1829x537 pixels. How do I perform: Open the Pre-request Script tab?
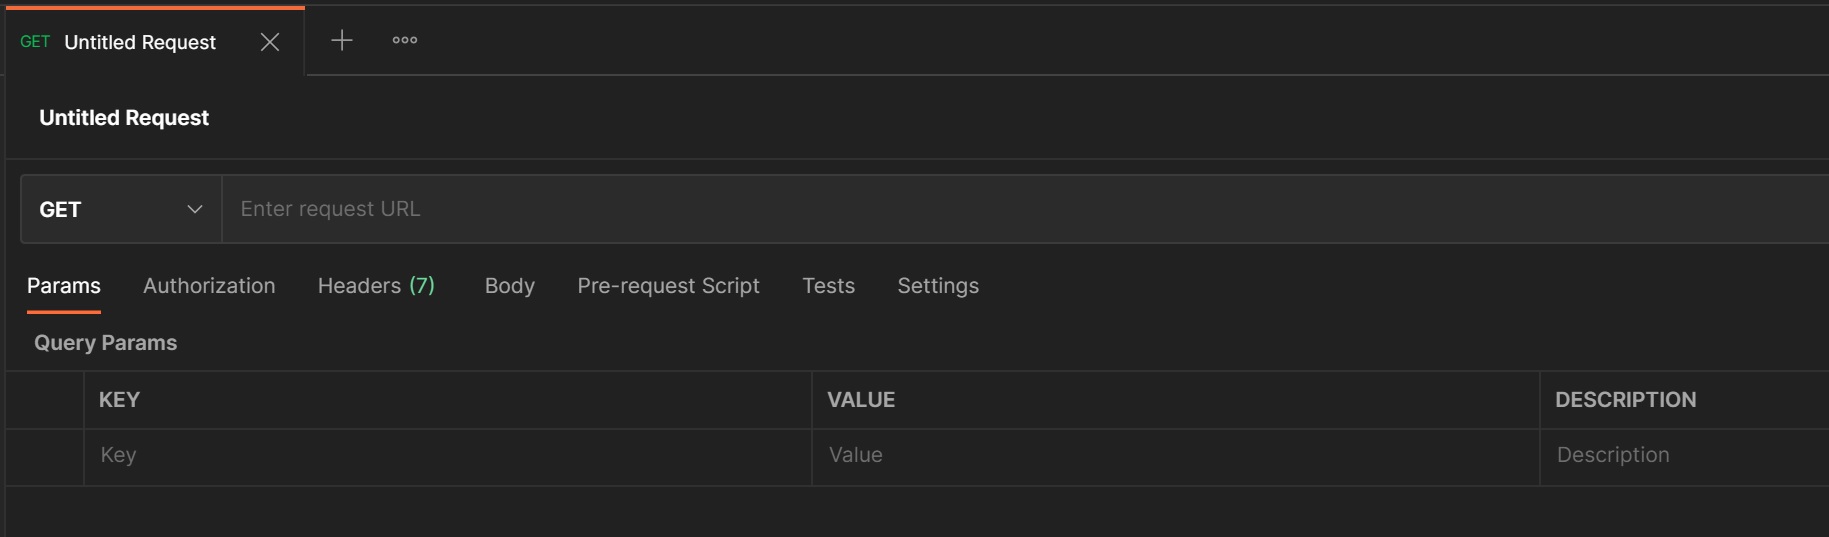click(668, 286)
